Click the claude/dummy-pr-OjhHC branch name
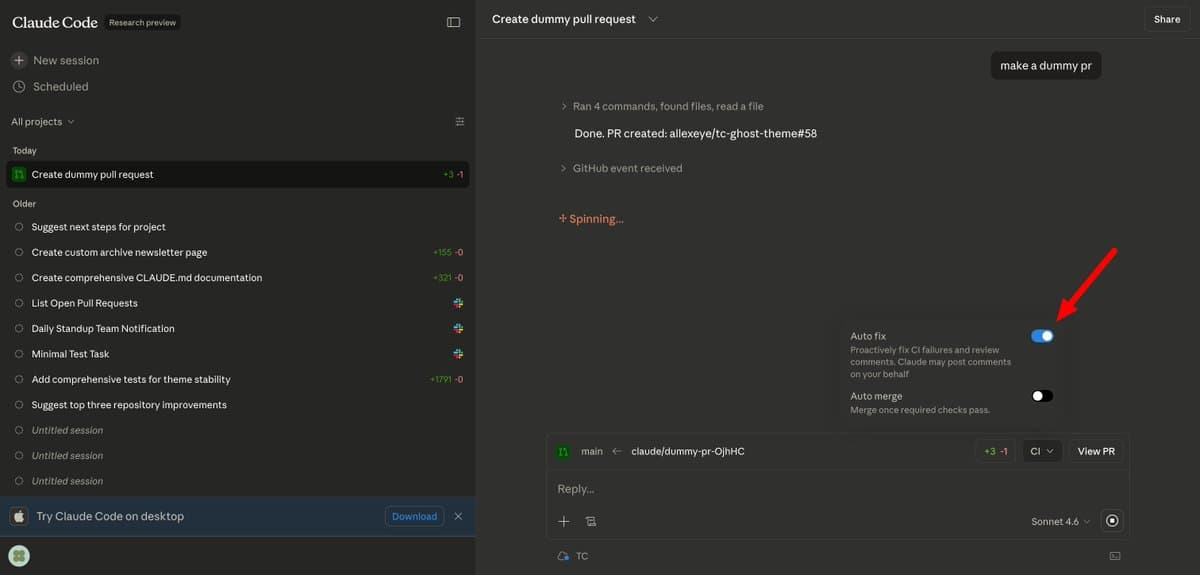The image size is (1200, 575). coord(688,451)
